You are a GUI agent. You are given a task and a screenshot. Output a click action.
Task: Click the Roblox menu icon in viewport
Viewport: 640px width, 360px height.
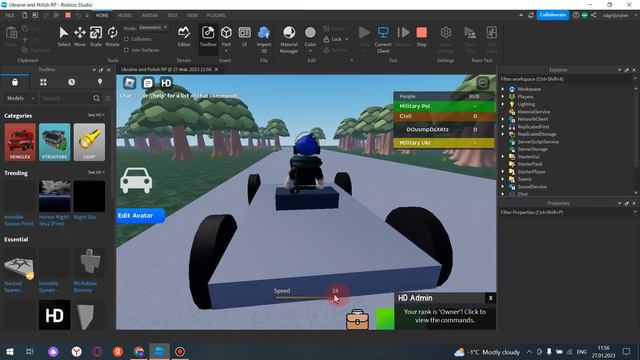[x=129, y=83]
